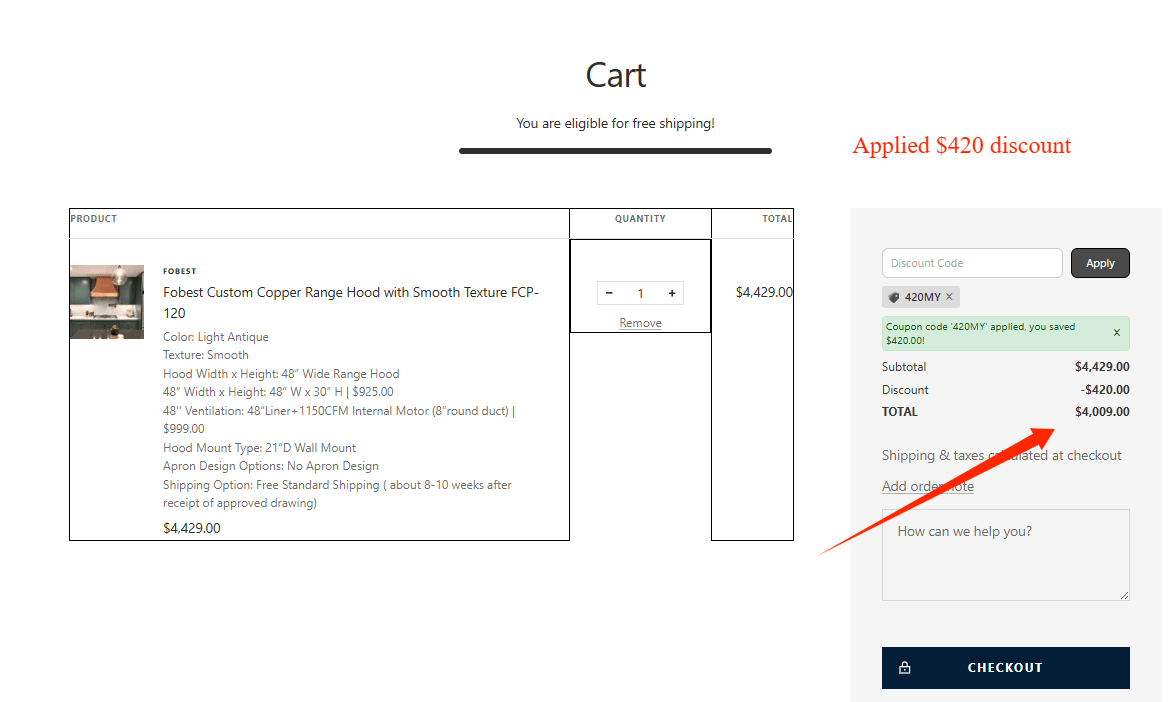Screen dimensions: 1172x702
Task: Click the lock icon on checkout button
Action: pos(904,668)
